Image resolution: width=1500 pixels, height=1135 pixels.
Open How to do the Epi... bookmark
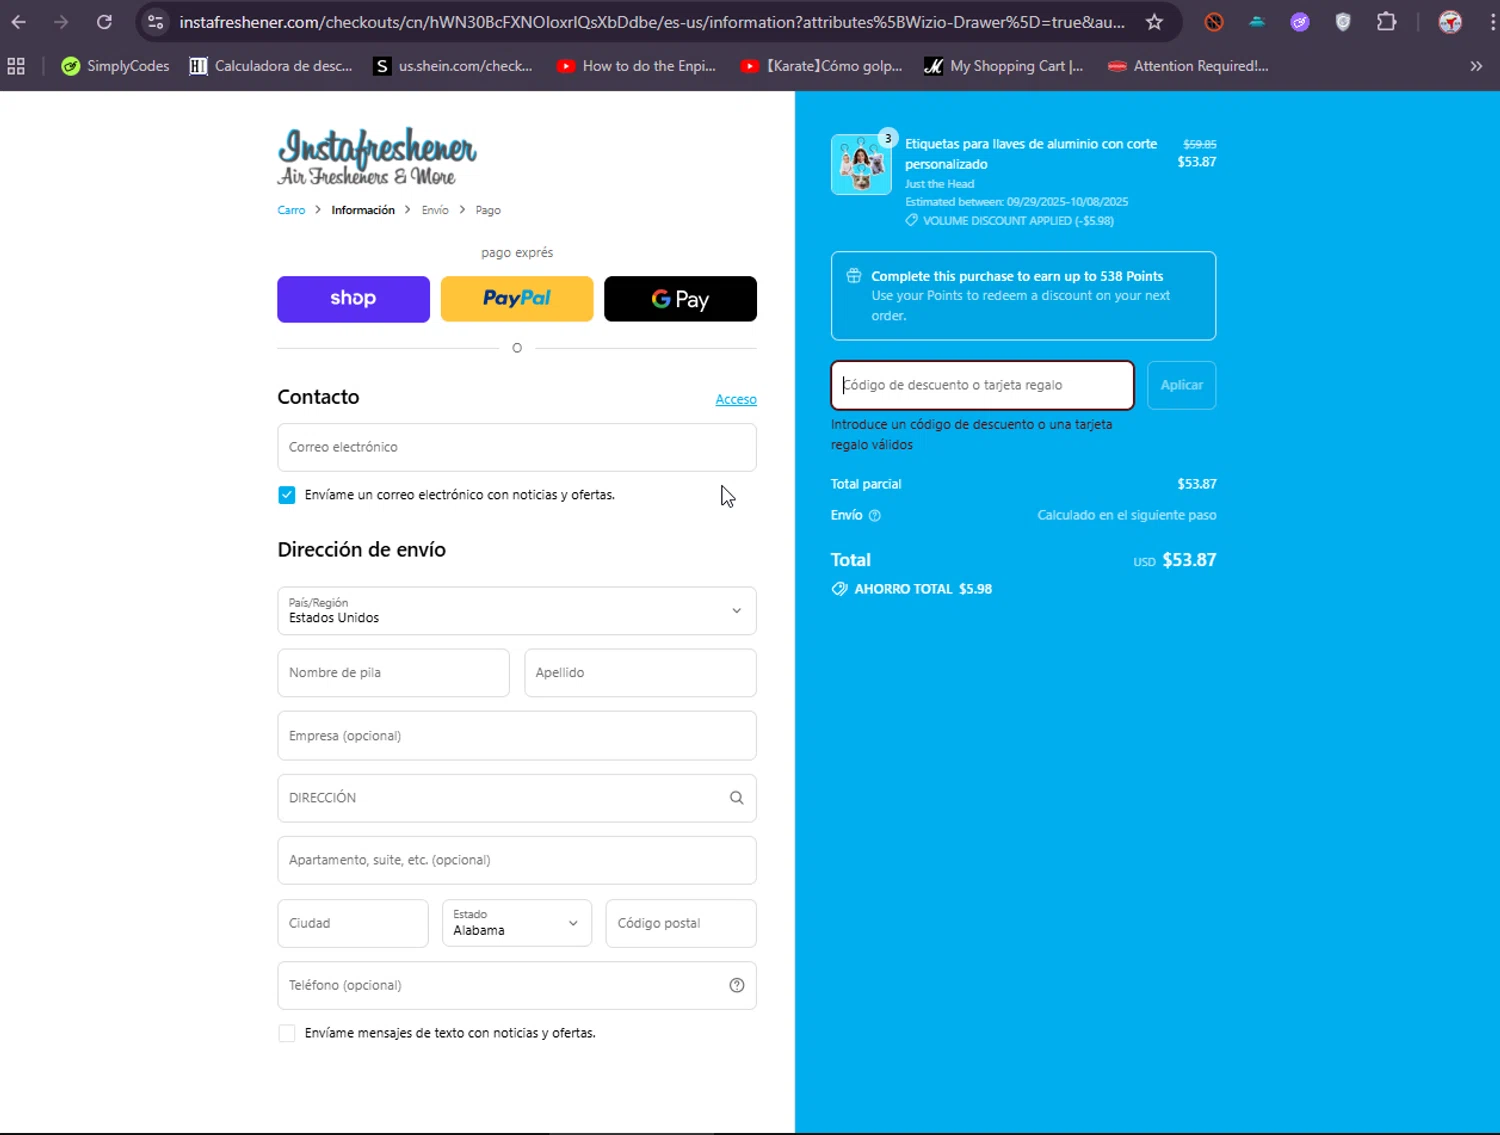coord(637,66)
